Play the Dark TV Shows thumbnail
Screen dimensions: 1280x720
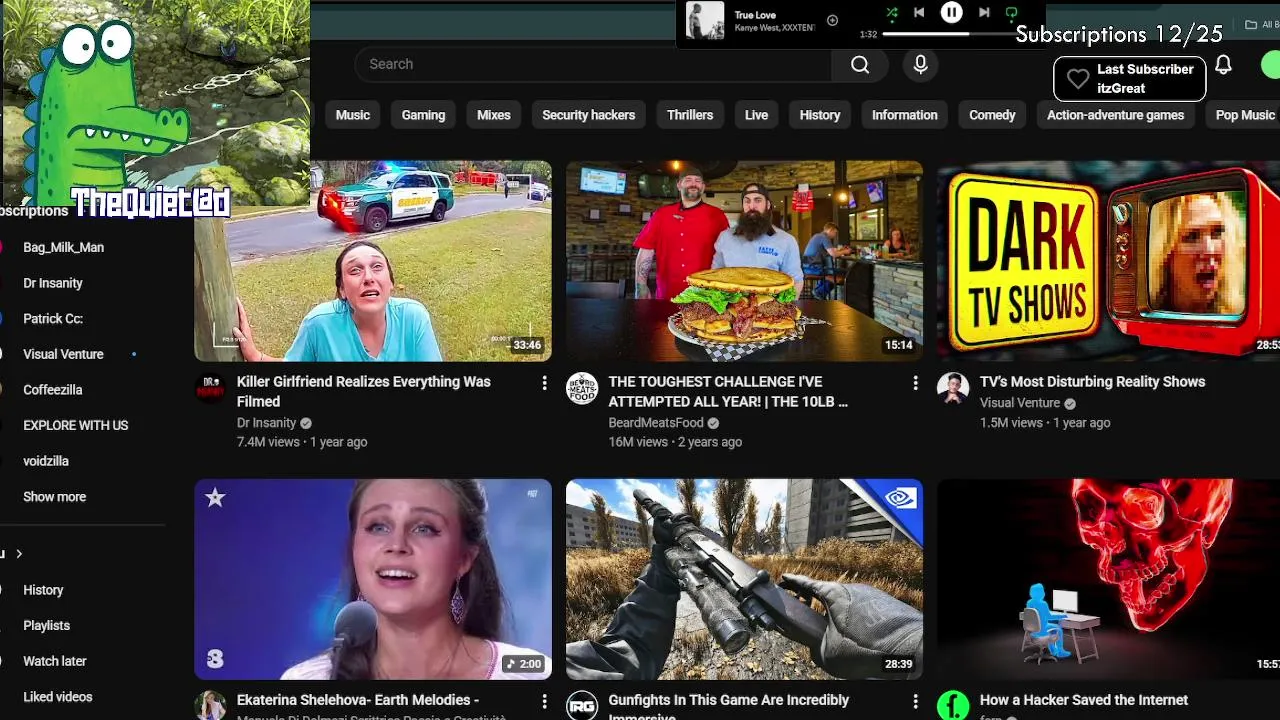pyautogui.click(x=1108, y=261)
